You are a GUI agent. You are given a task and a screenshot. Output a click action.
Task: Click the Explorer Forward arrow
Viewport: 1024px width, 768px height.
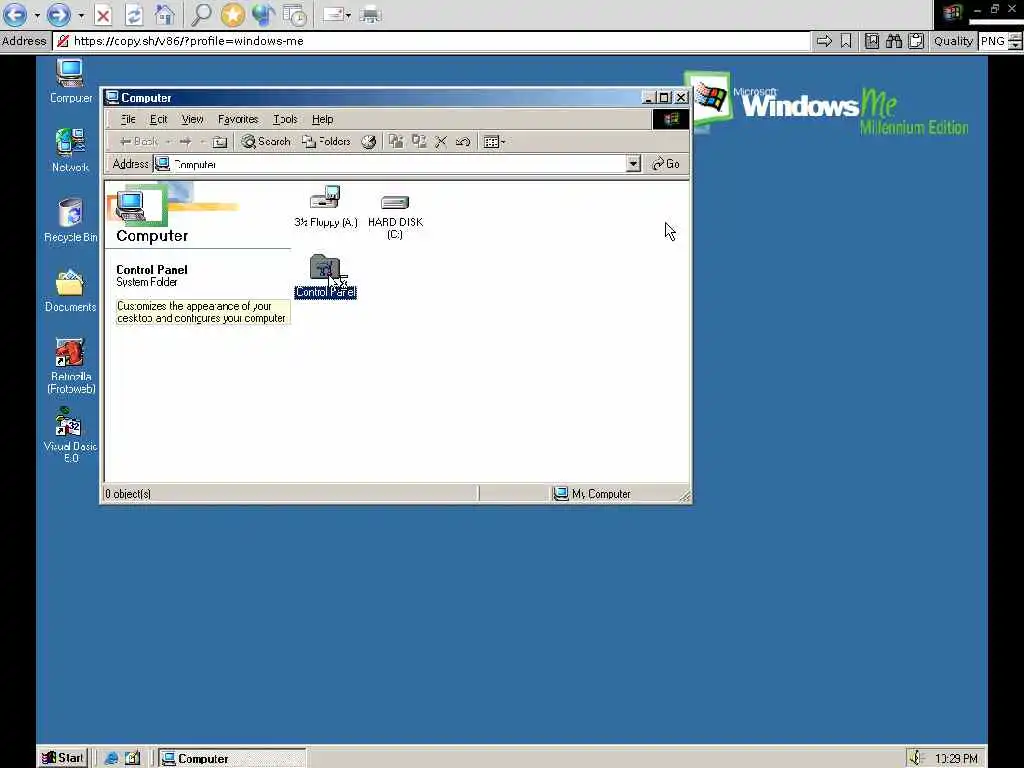tap(185, 142)
